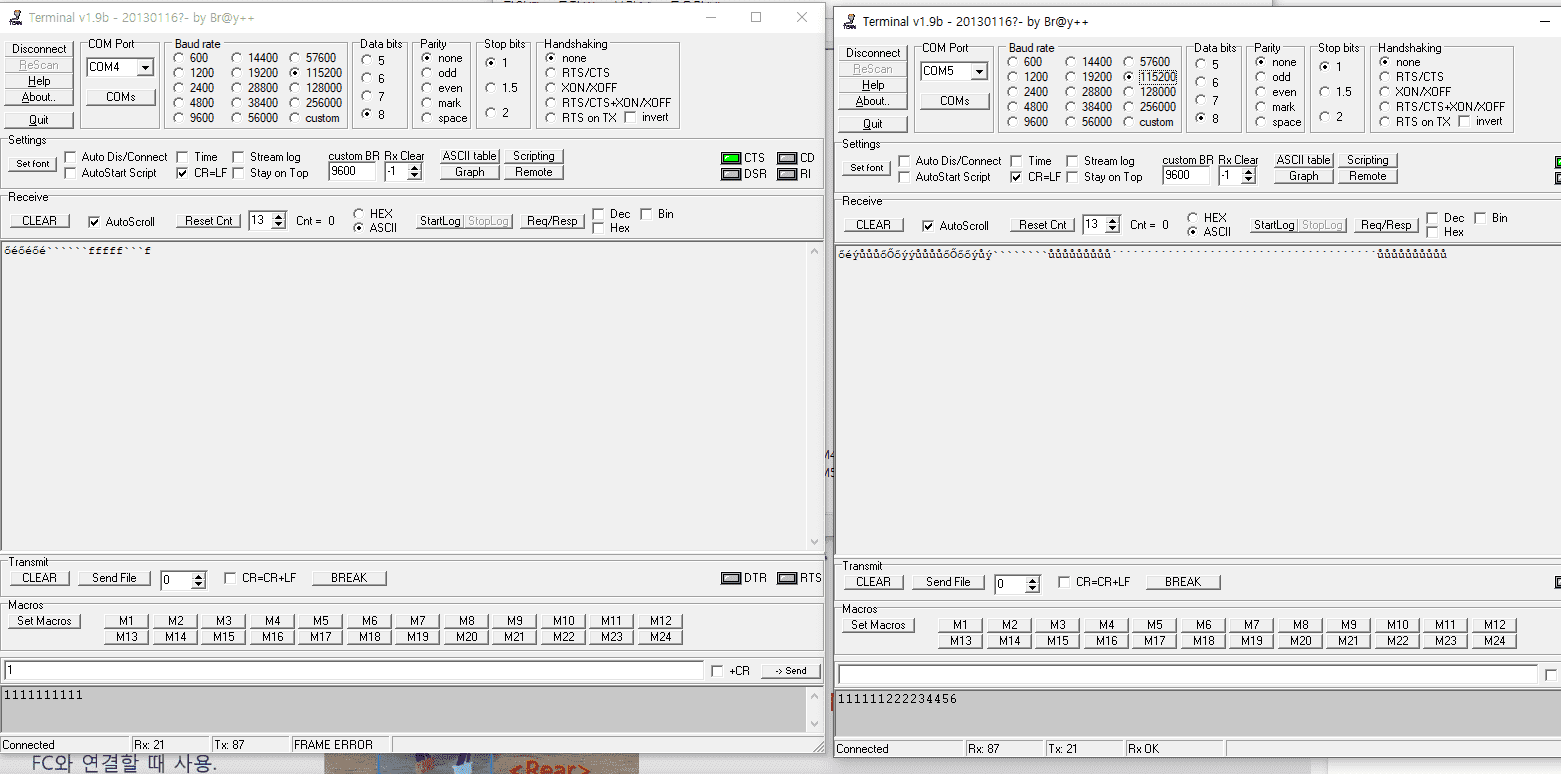Click the Transmit spinner showing 0 in COM4 window
This screenshot has height=774, width=1561.
(x=199, y=580)
